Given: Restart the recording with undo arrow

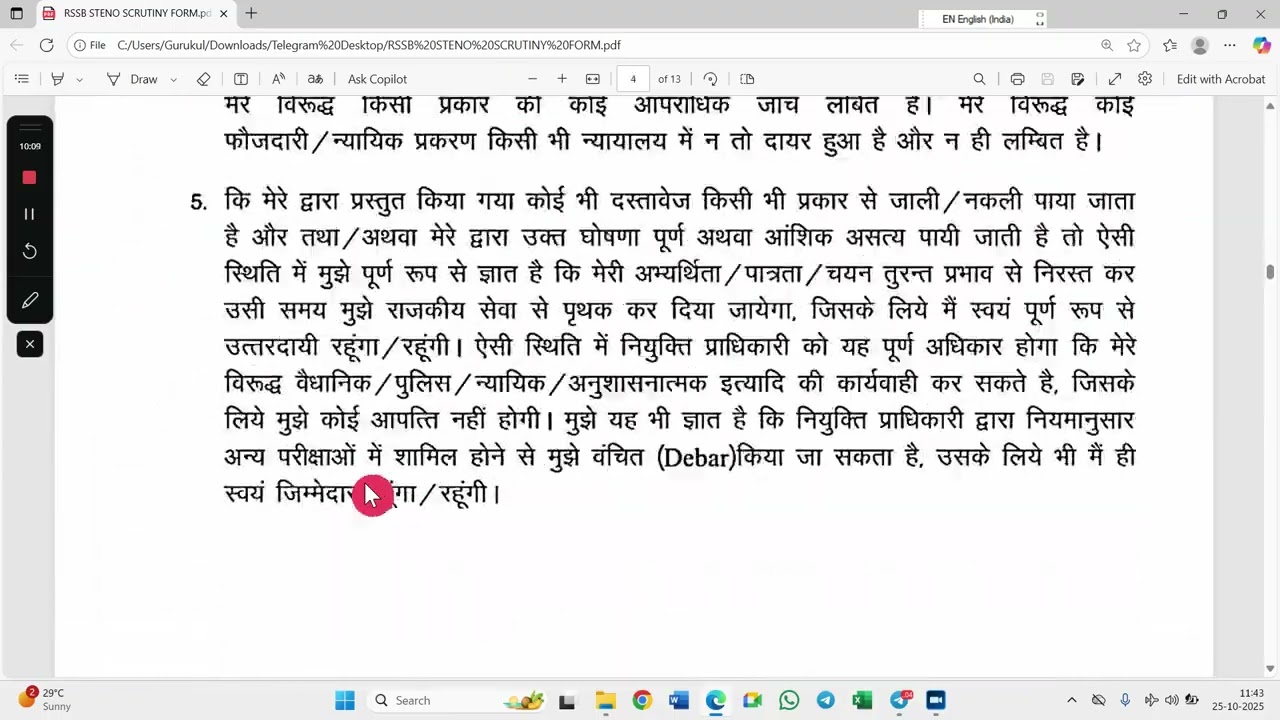Looking at the screenshot, I should click(x=29, y=251).
